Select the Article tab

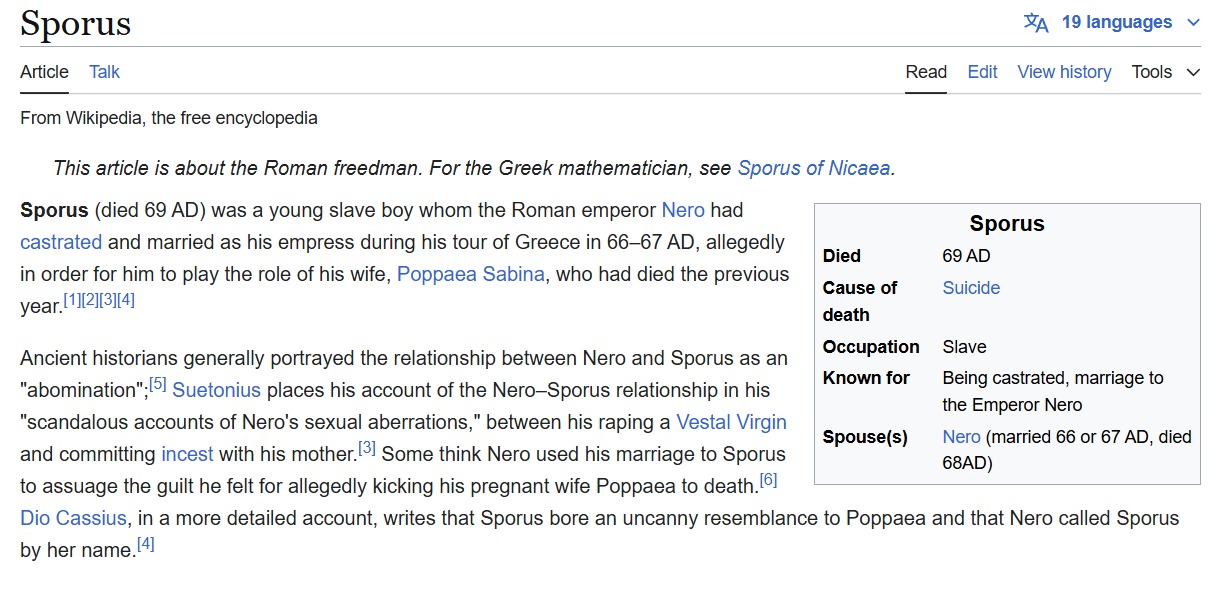click(x=44, y=72)
